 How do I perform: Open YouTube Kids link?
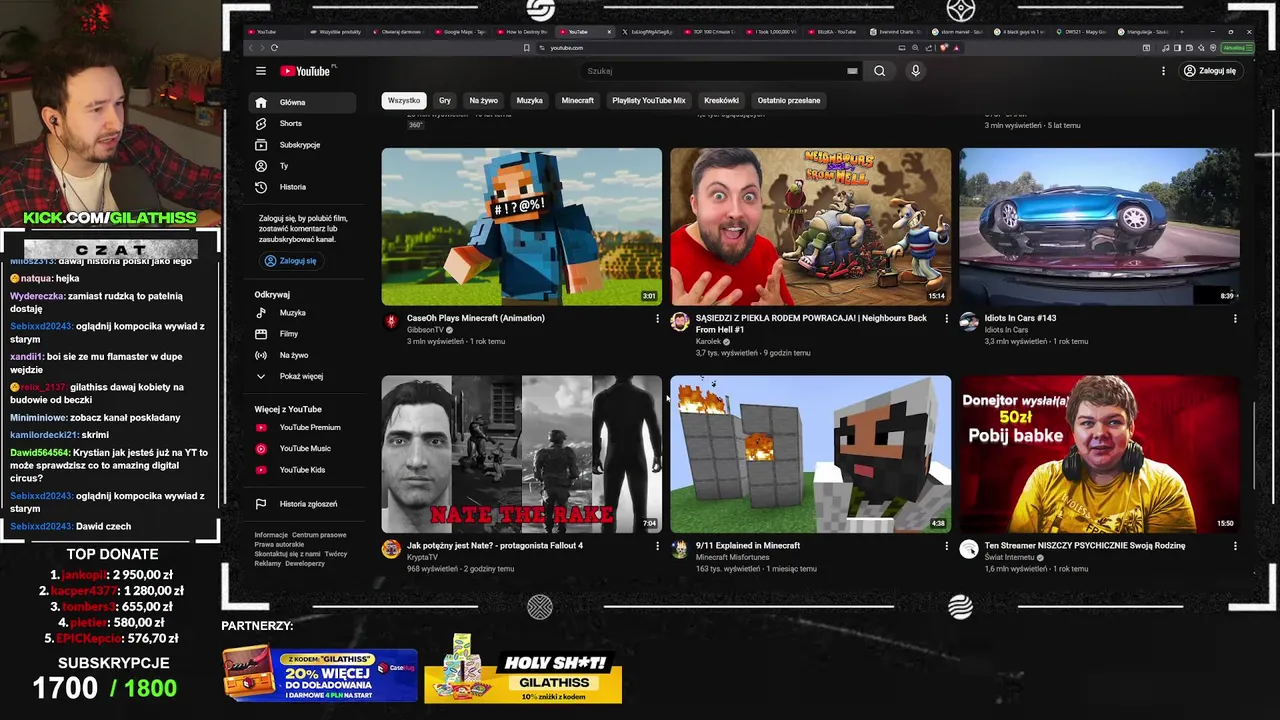(302, 470)
